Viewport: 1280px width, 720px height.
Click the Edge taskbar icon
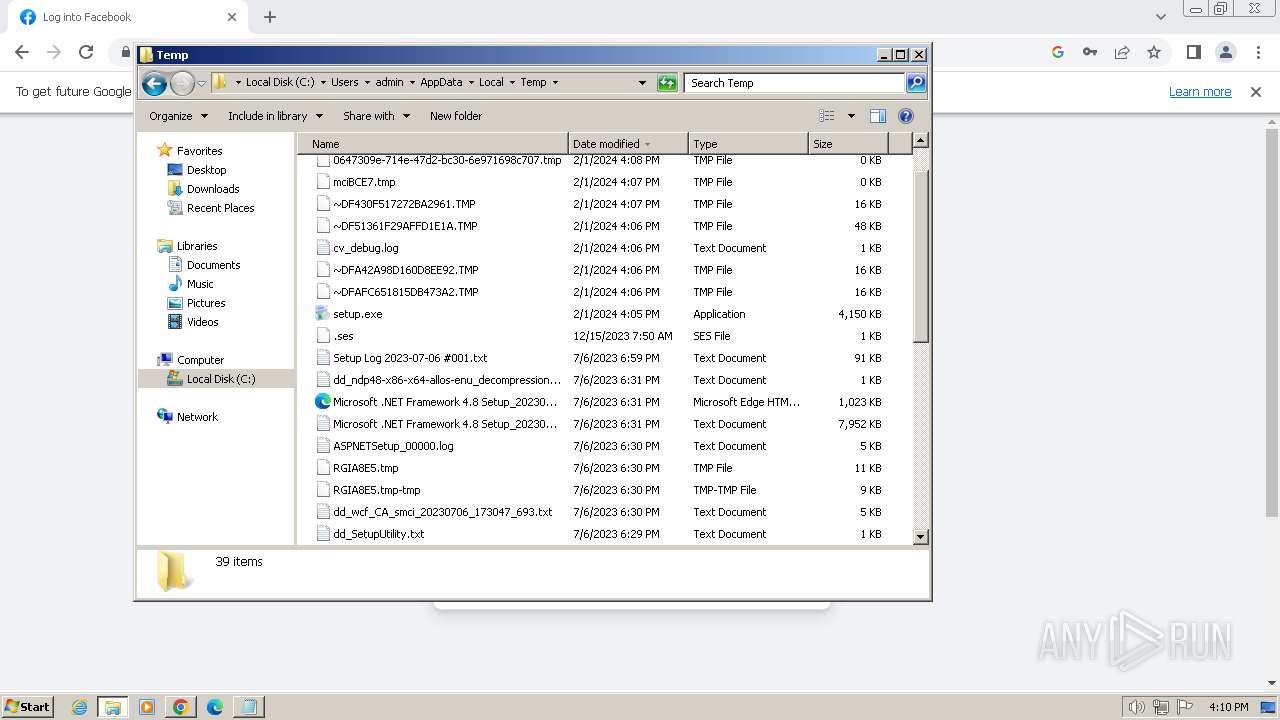click(x=215, y=707)
